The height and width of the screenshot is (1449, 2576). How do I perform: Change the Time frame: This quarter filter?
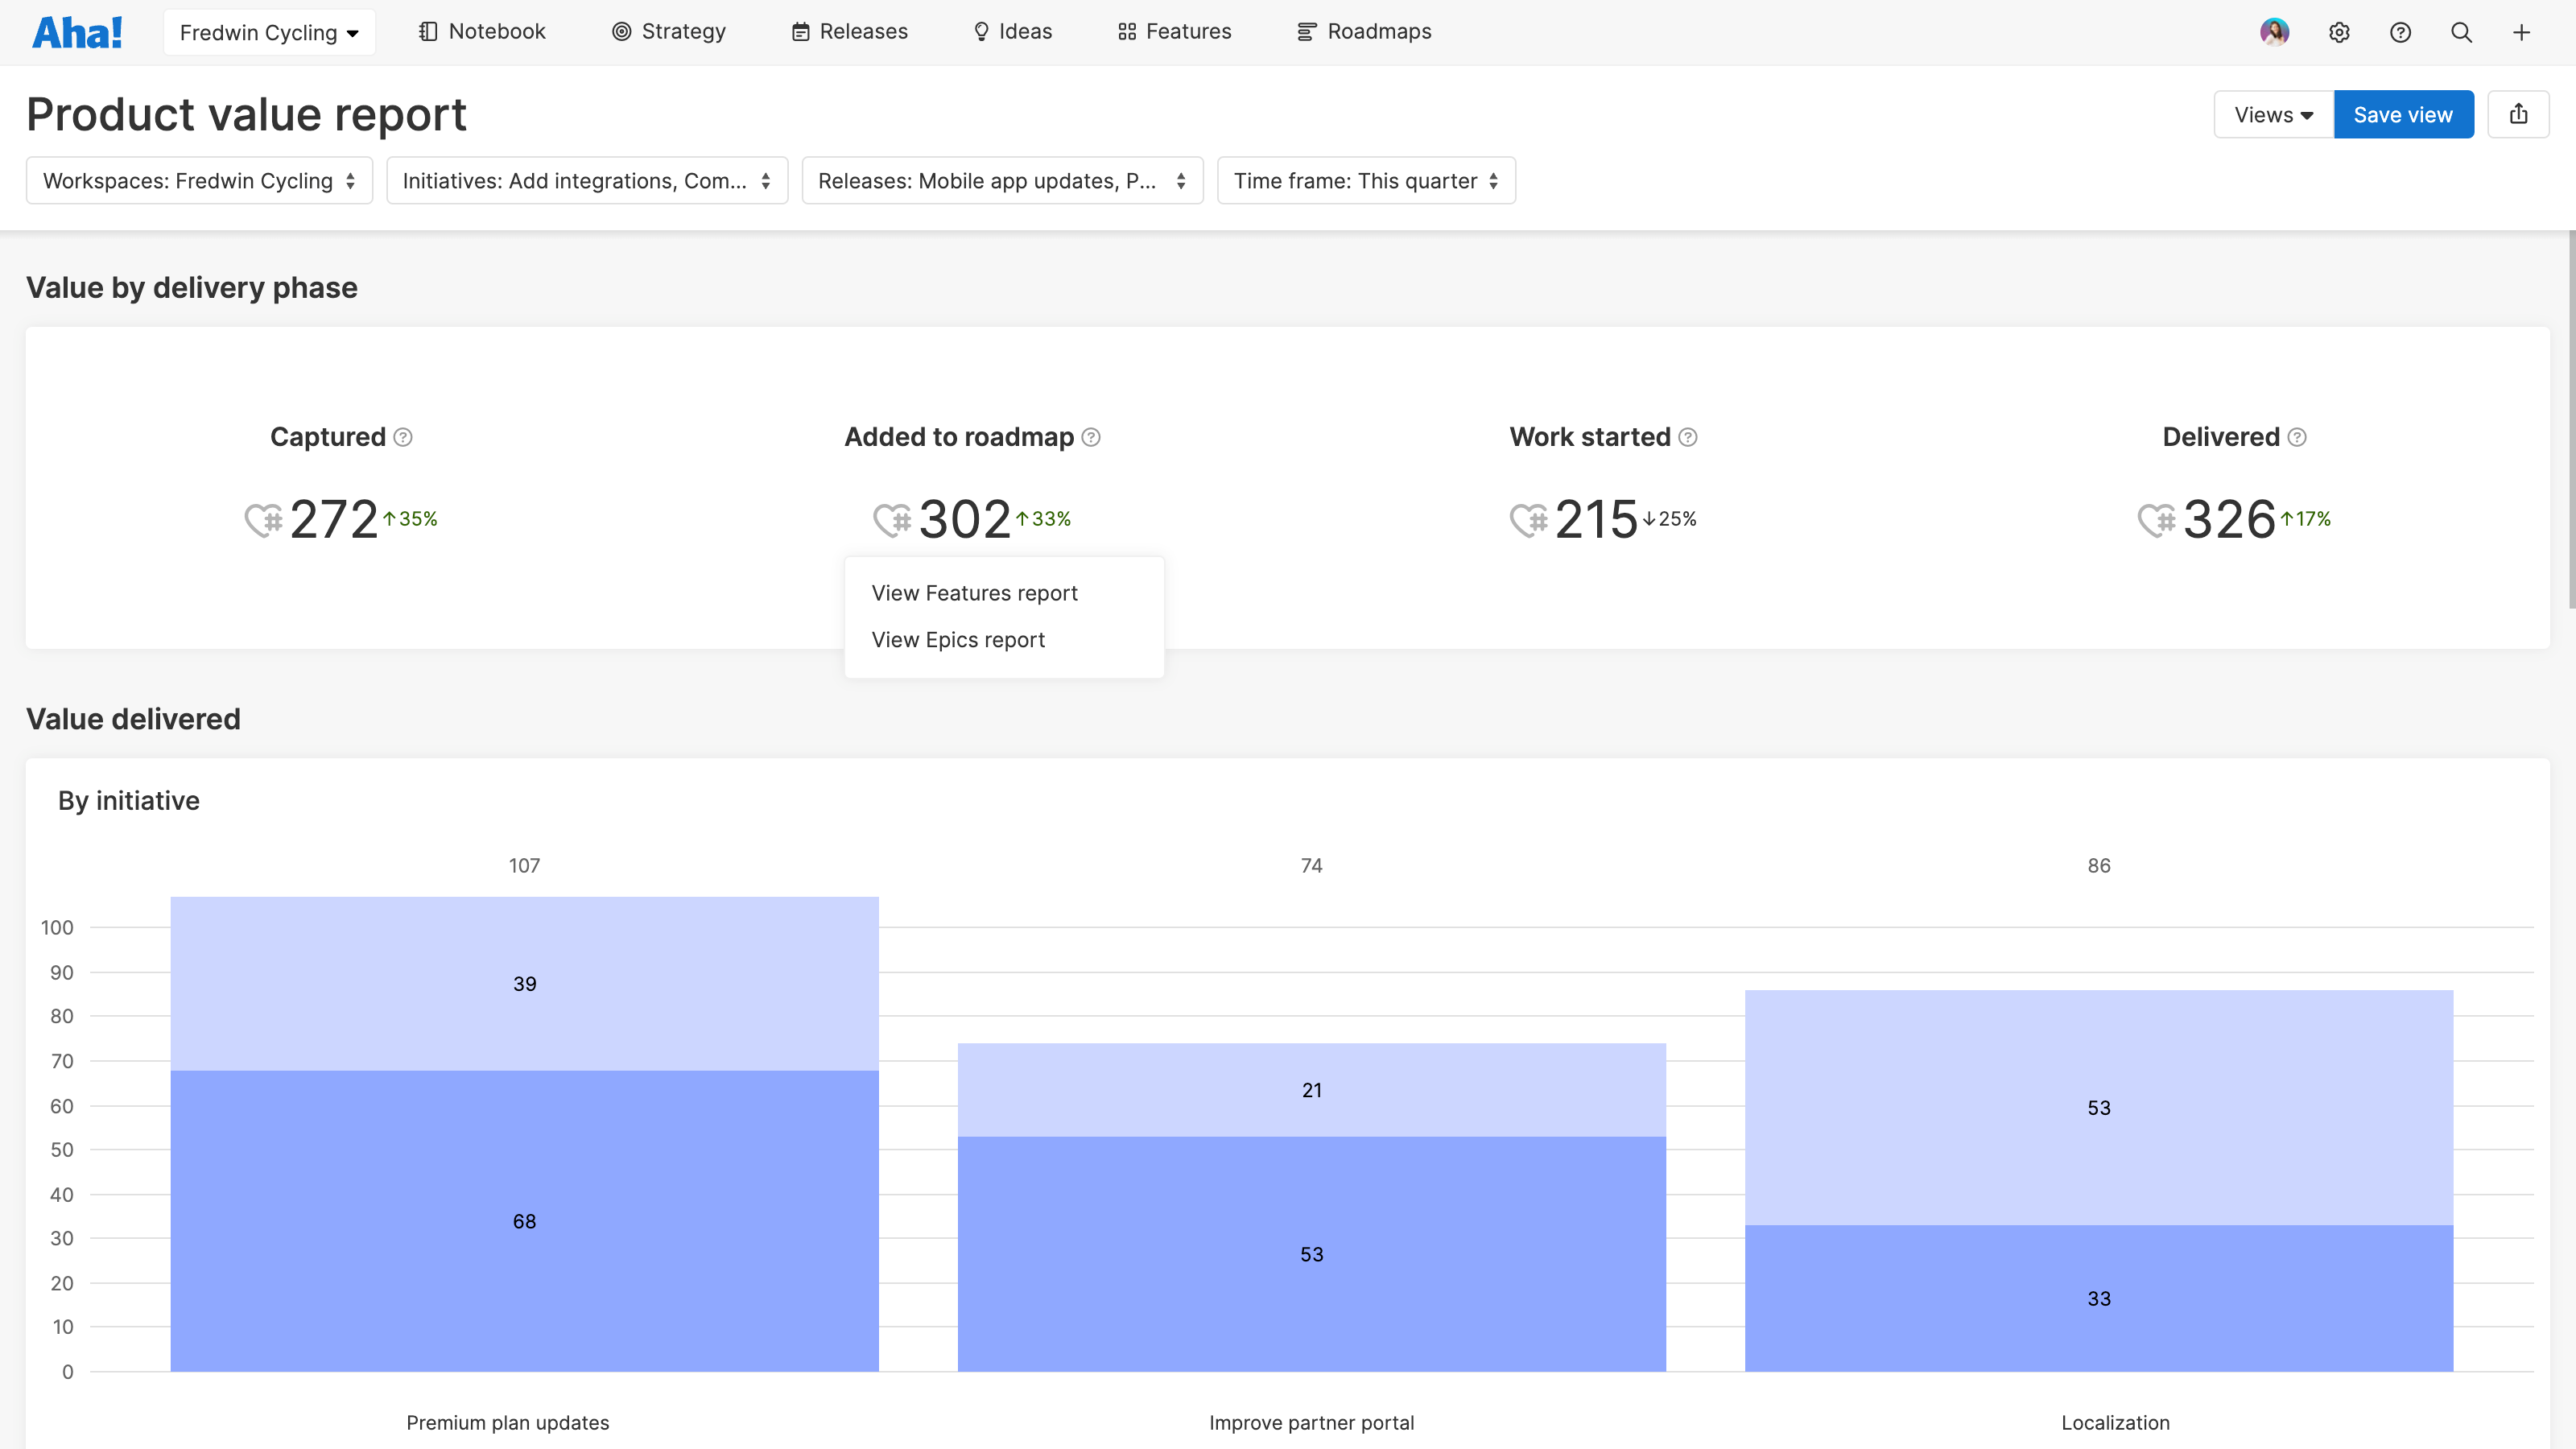pos(1365,181)
